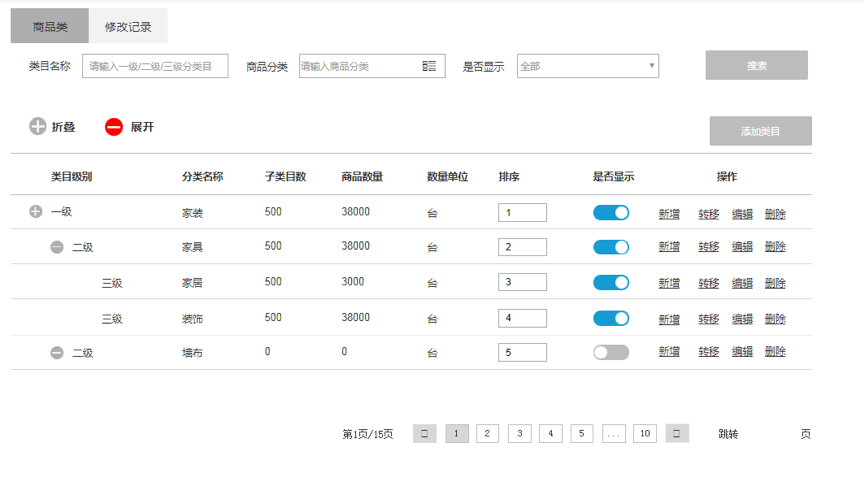Toggle display switch for 家具 row
The image size is (864, 502).
point(611,247)
